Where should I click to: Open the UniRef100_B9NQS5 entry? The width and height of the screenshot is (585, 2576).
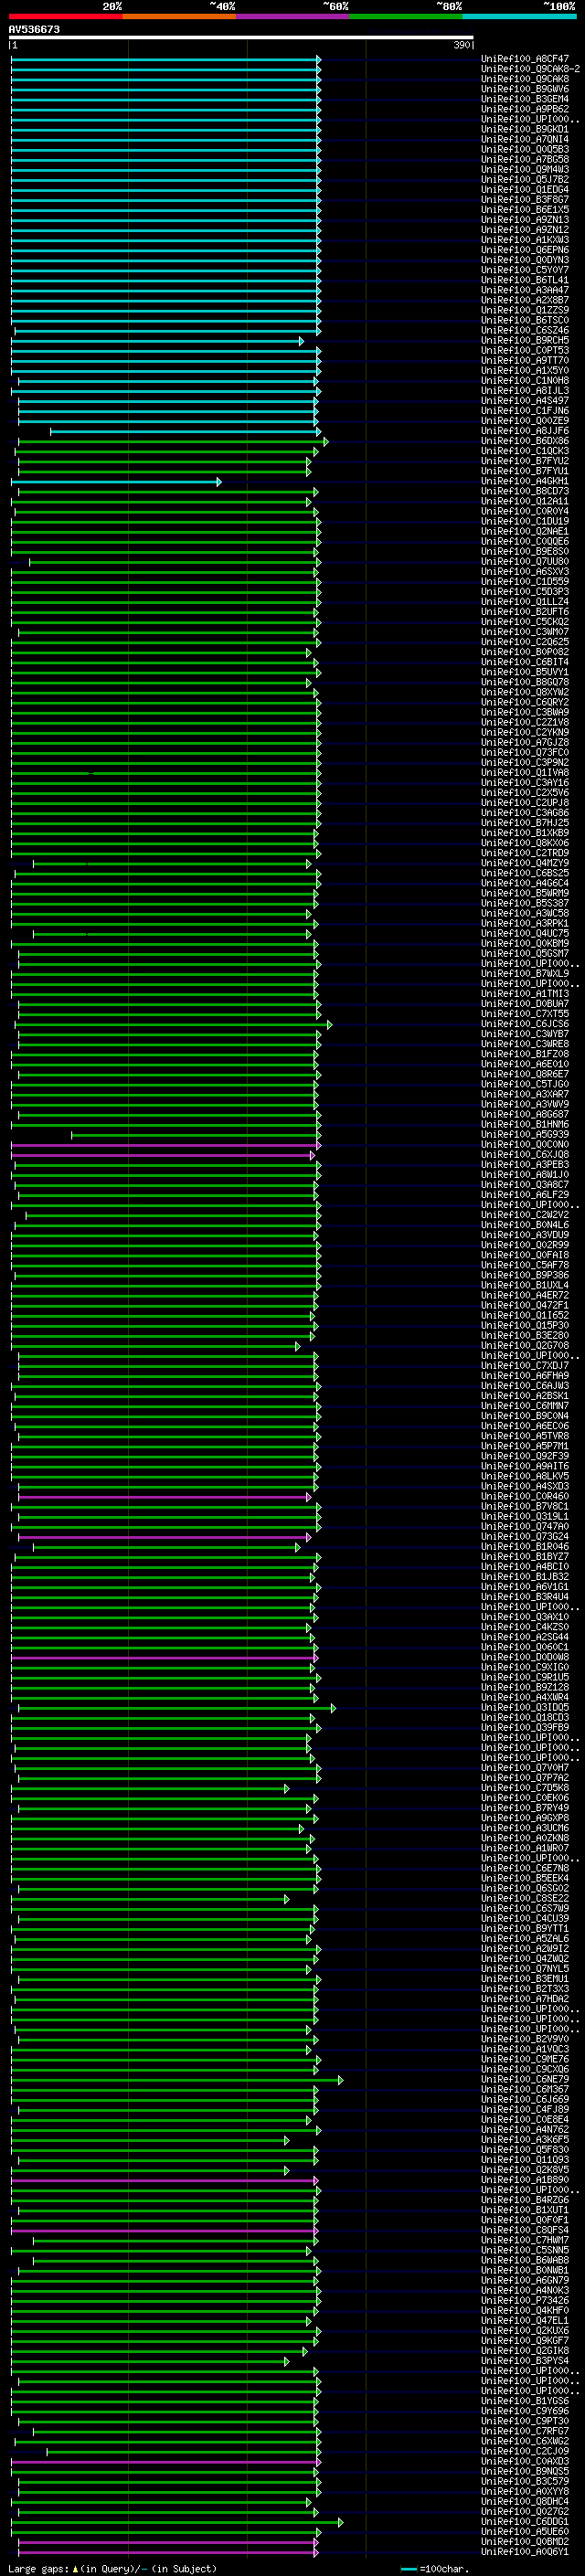[525, 2471]
